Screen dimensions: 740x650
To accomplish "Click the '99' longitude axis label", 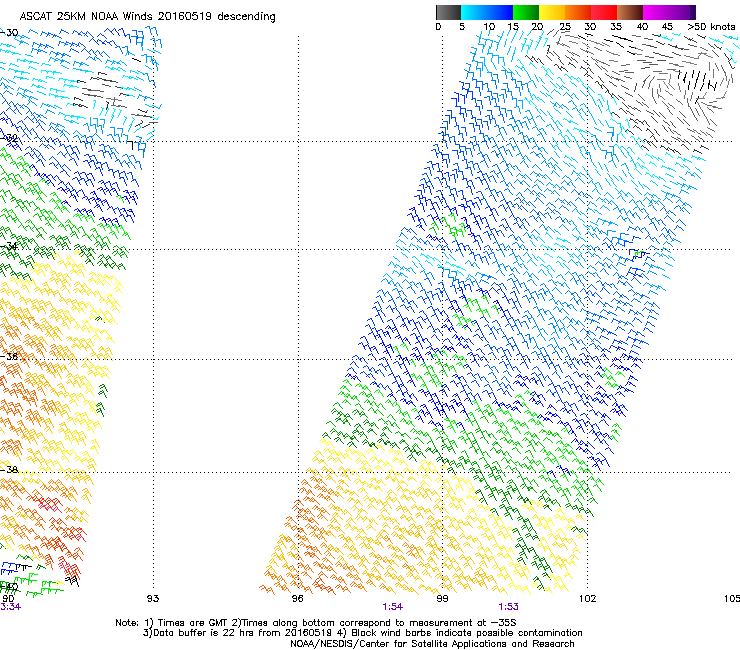I will tap(442, 599).
